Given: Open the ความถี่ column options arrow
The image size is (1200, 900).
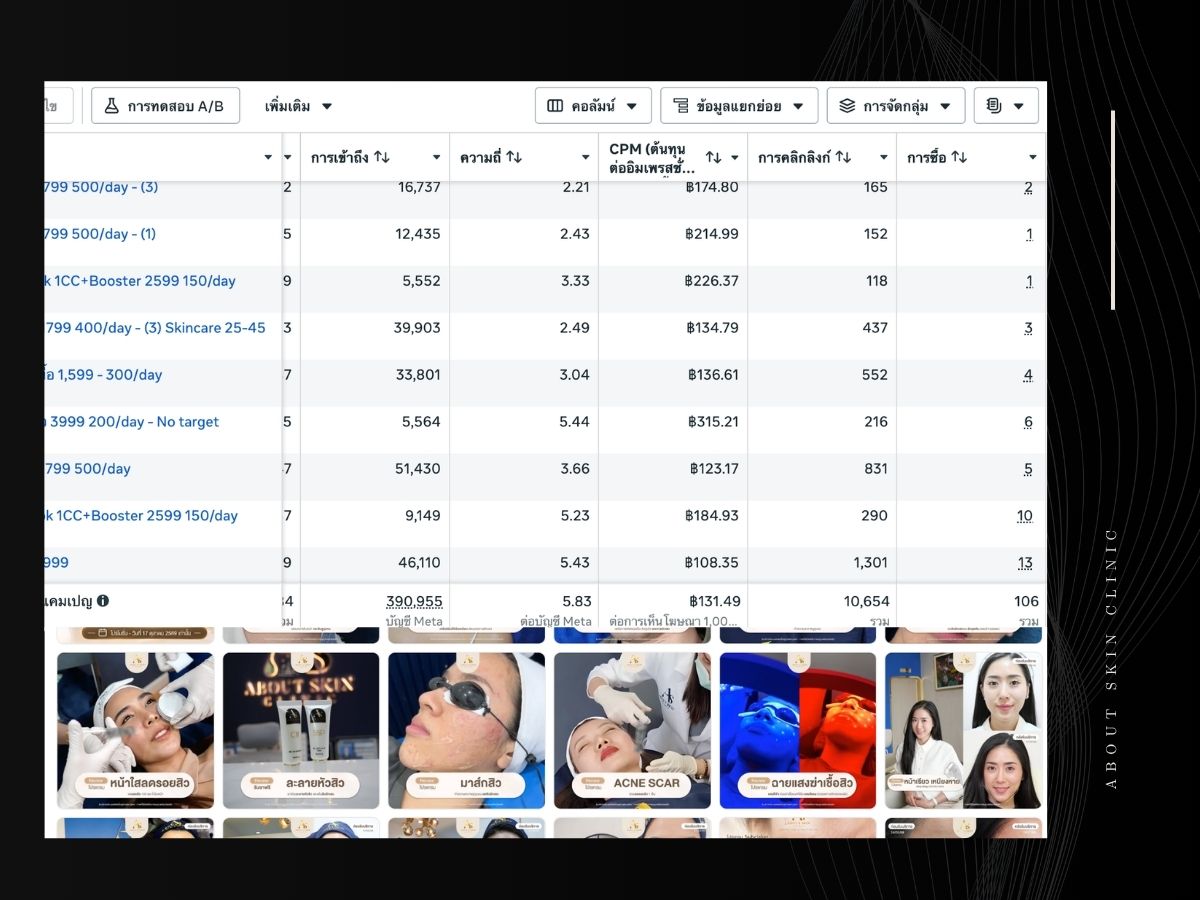Looking at the screenshot, I should click(585, 158).
